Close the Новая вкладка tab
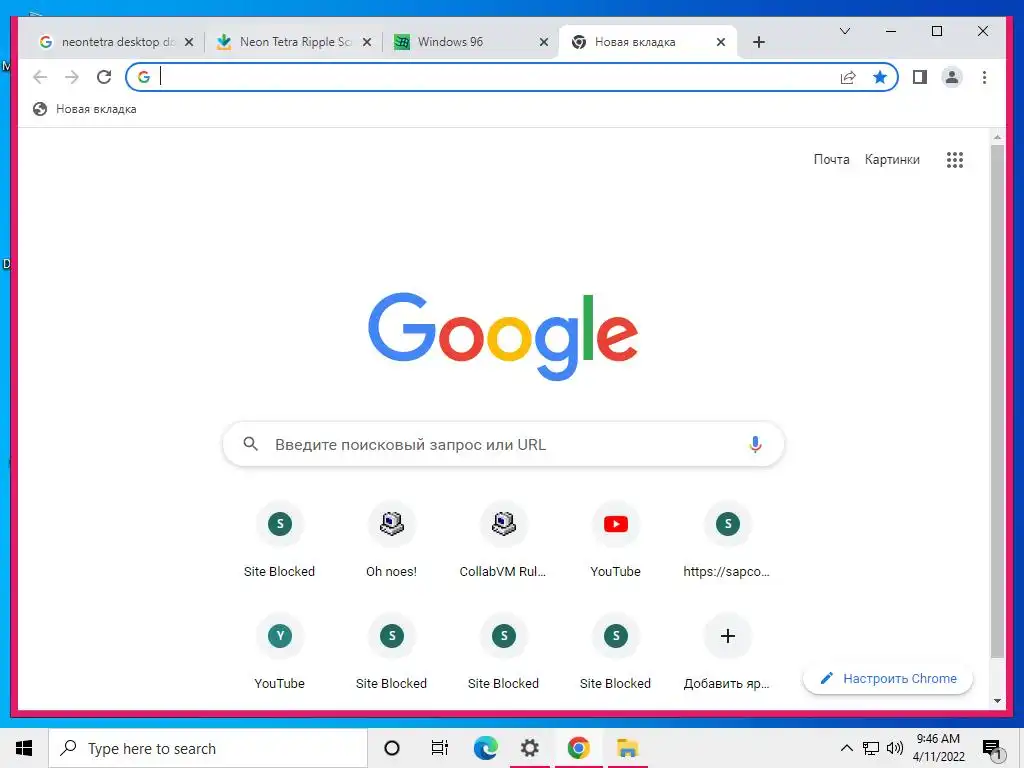1024x768 pixels. tap(720, 42)
